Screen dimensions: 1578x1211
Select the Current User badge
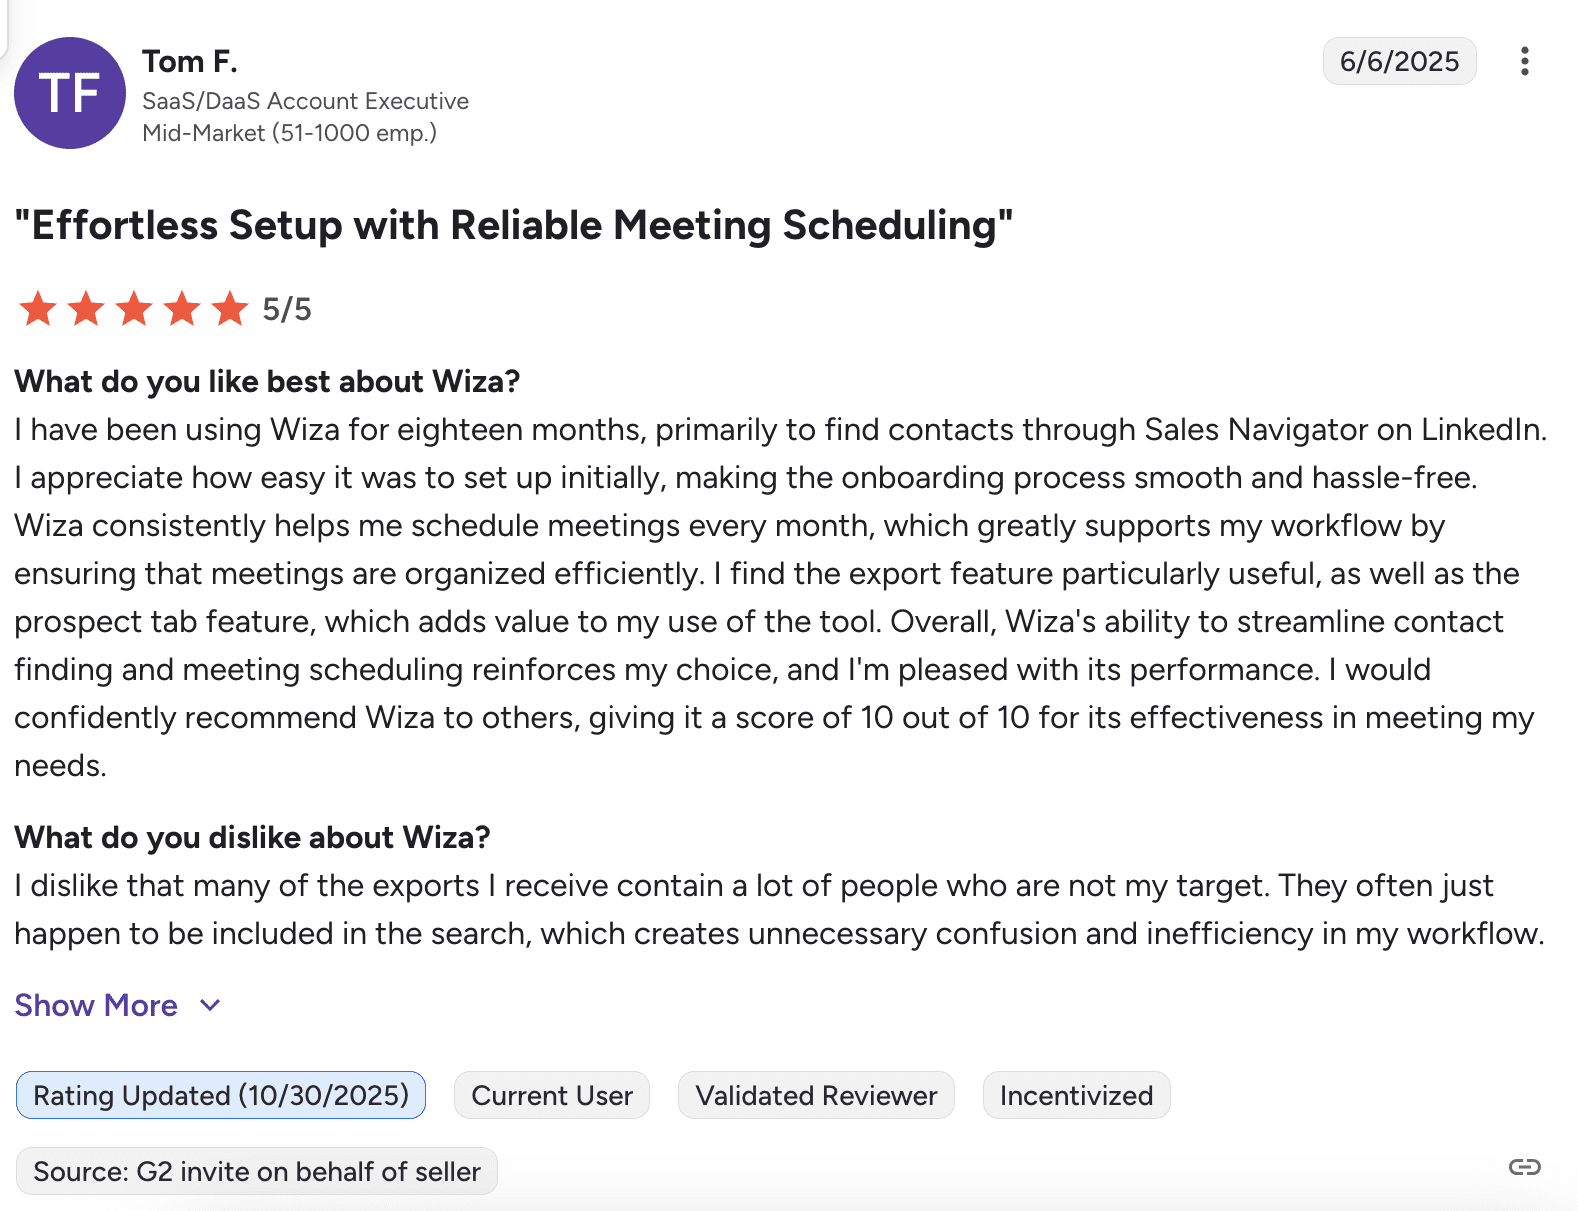click(x=552, y=1095)
